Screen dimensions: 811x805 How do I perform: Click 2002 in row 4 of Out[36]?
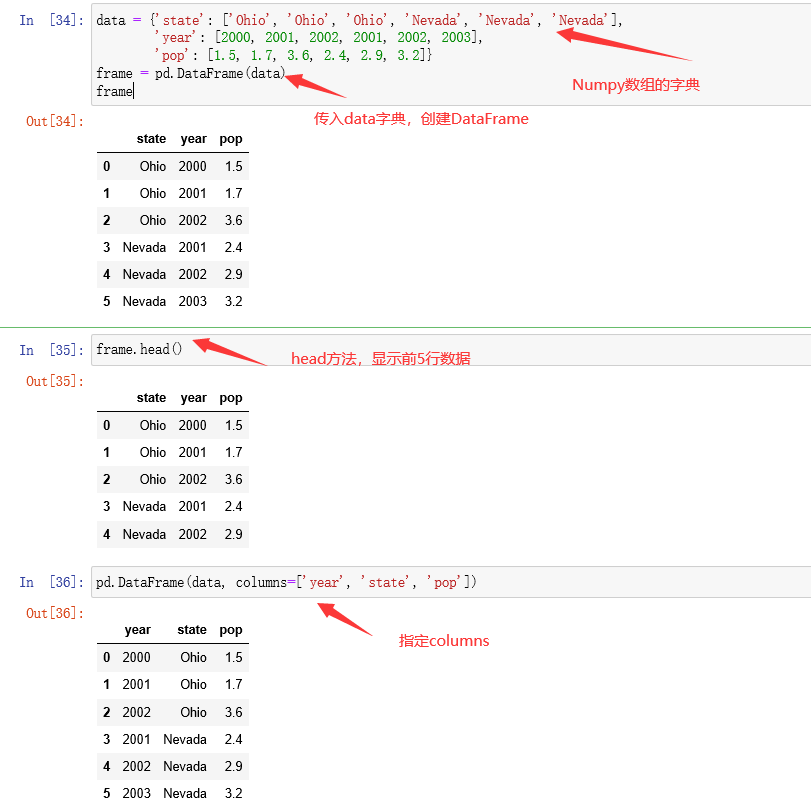137,766
